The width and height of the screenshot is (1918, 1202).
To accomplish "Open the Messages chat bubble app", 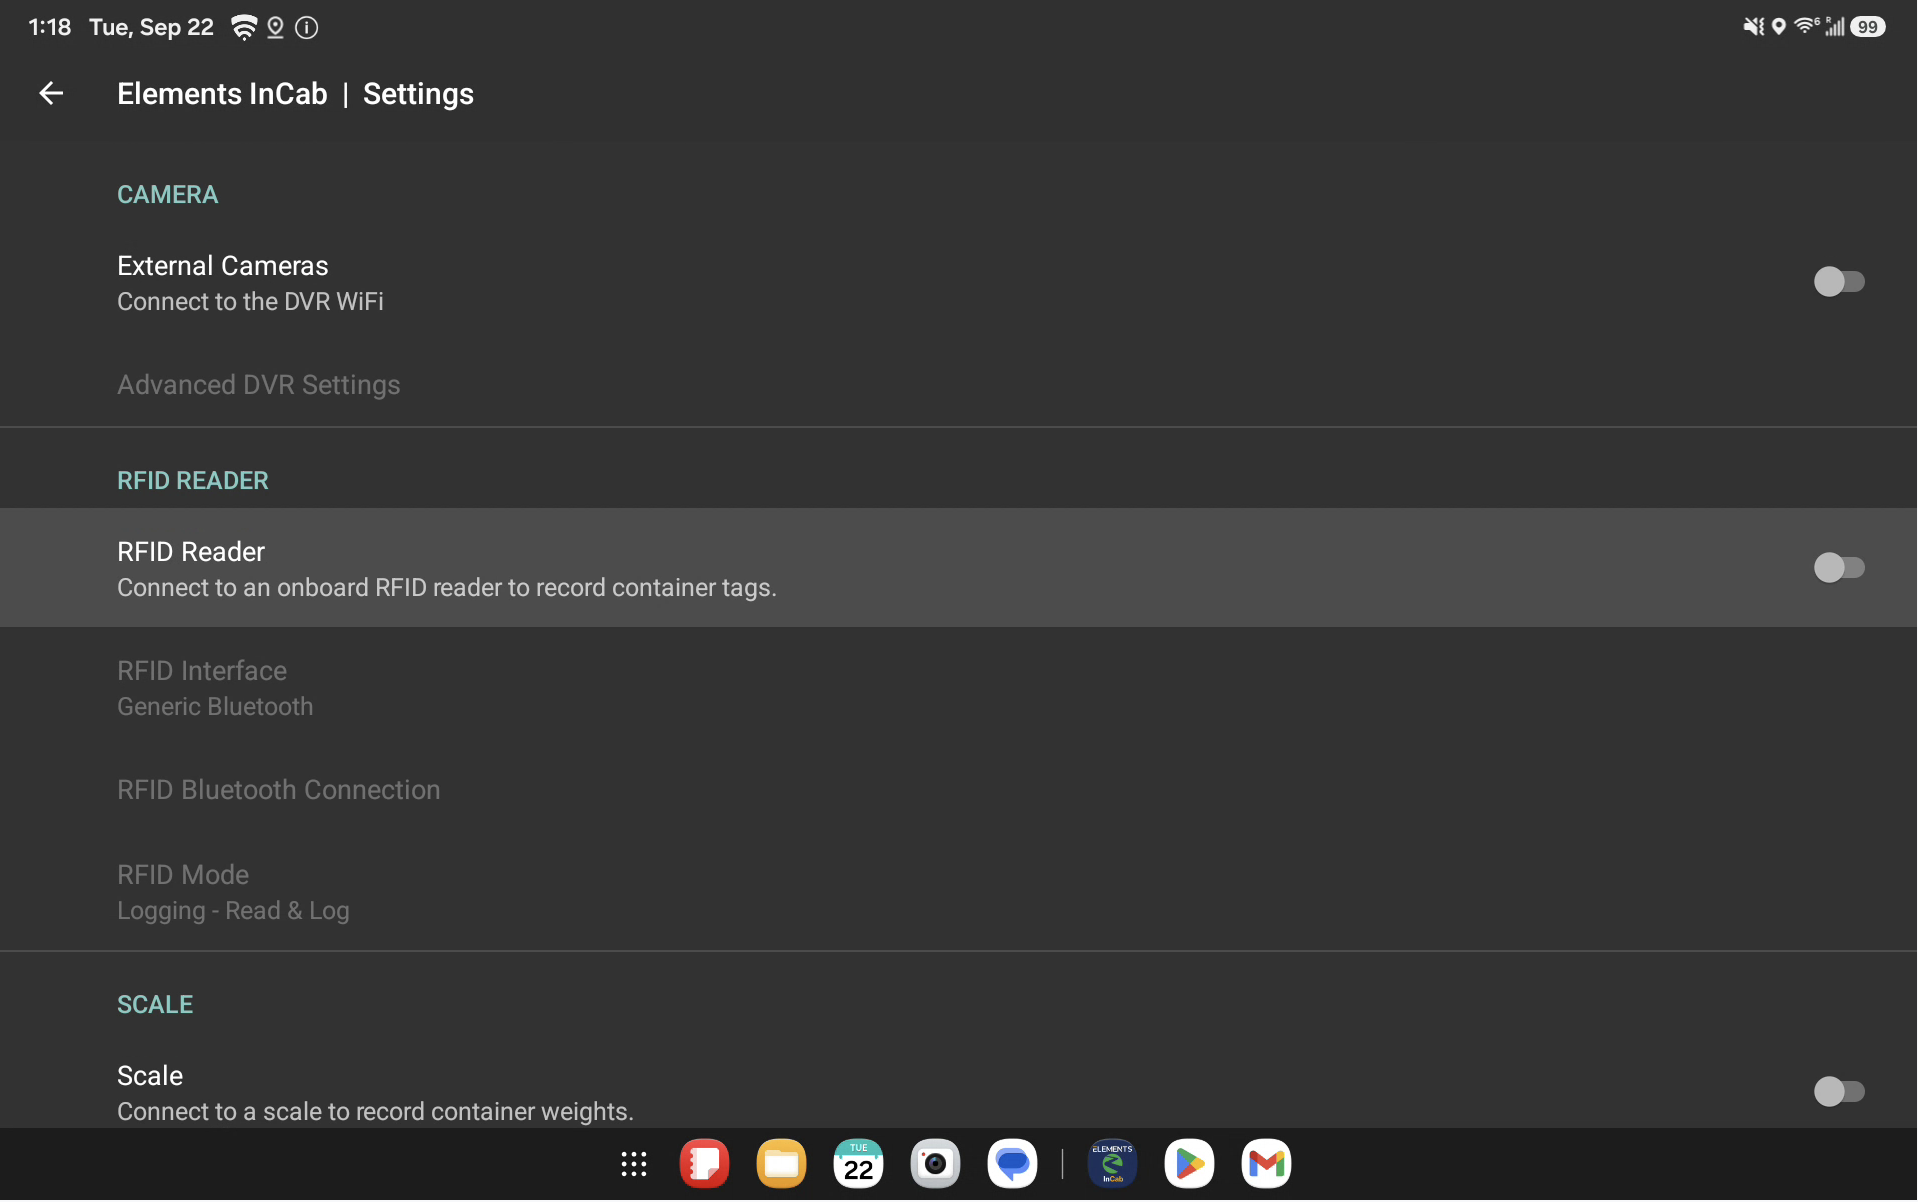I will click(x=1012, y=1164).
